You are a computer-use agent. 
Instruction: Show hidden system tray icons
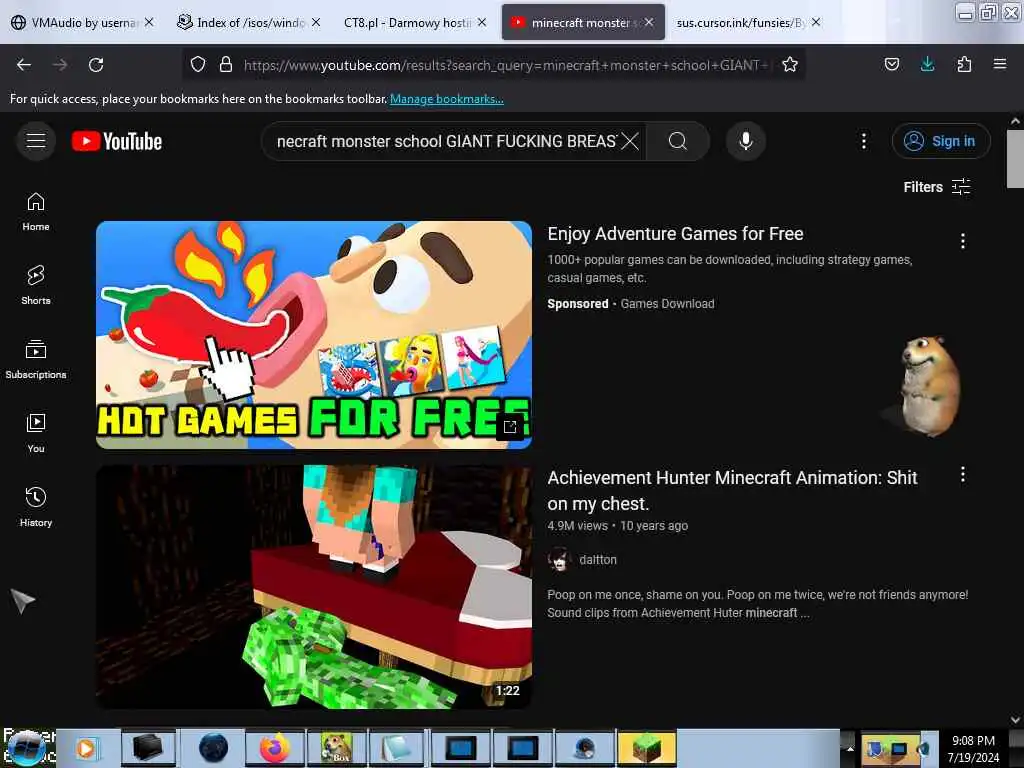tap(850, 748)
